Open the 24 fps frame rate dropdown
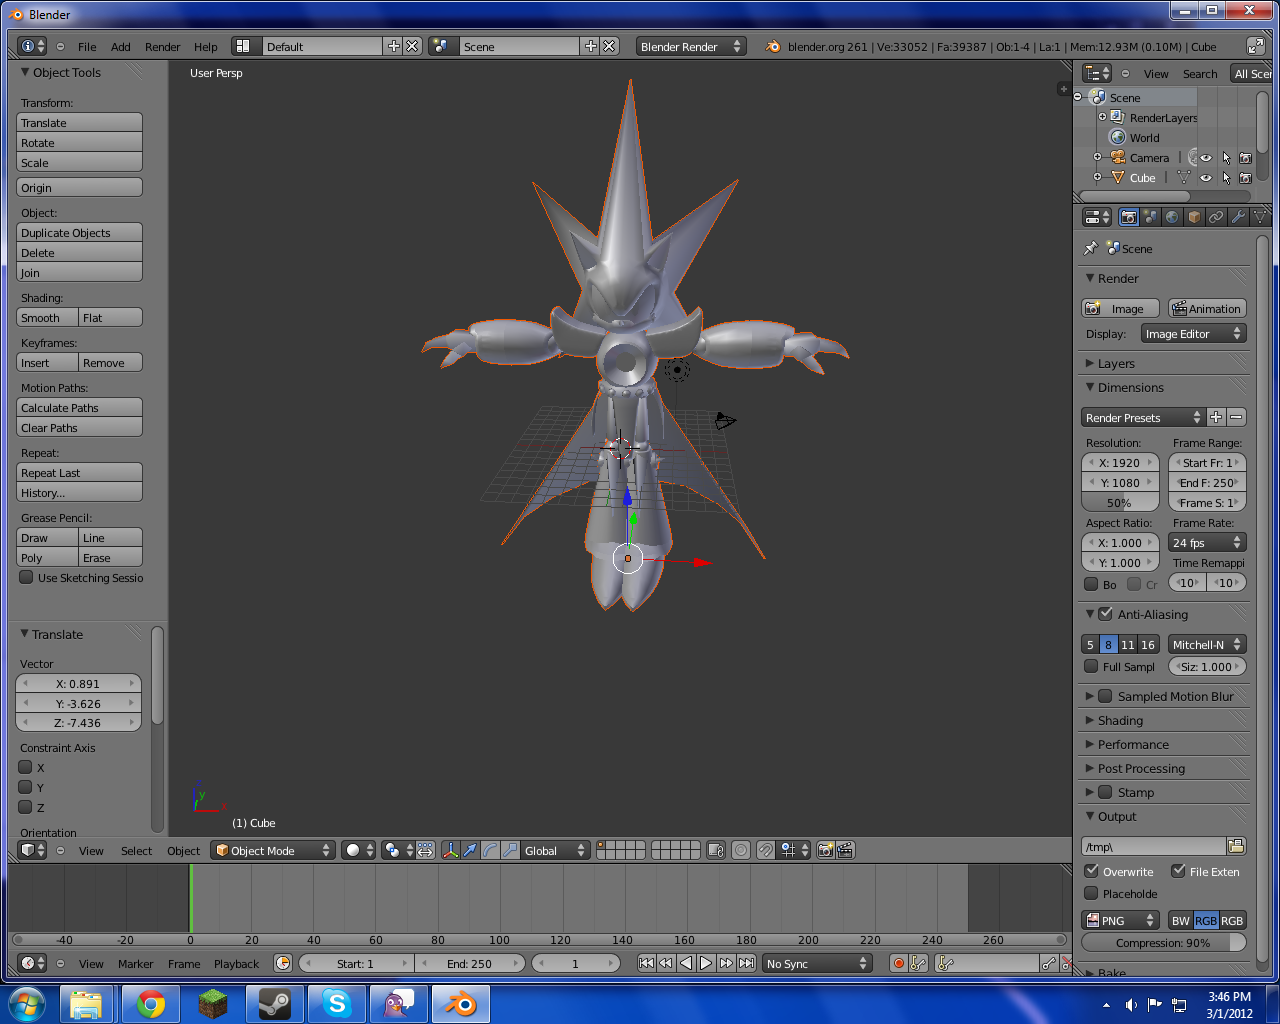Viewport: 1280px width, 1024px height. (x=1207, y=542)
